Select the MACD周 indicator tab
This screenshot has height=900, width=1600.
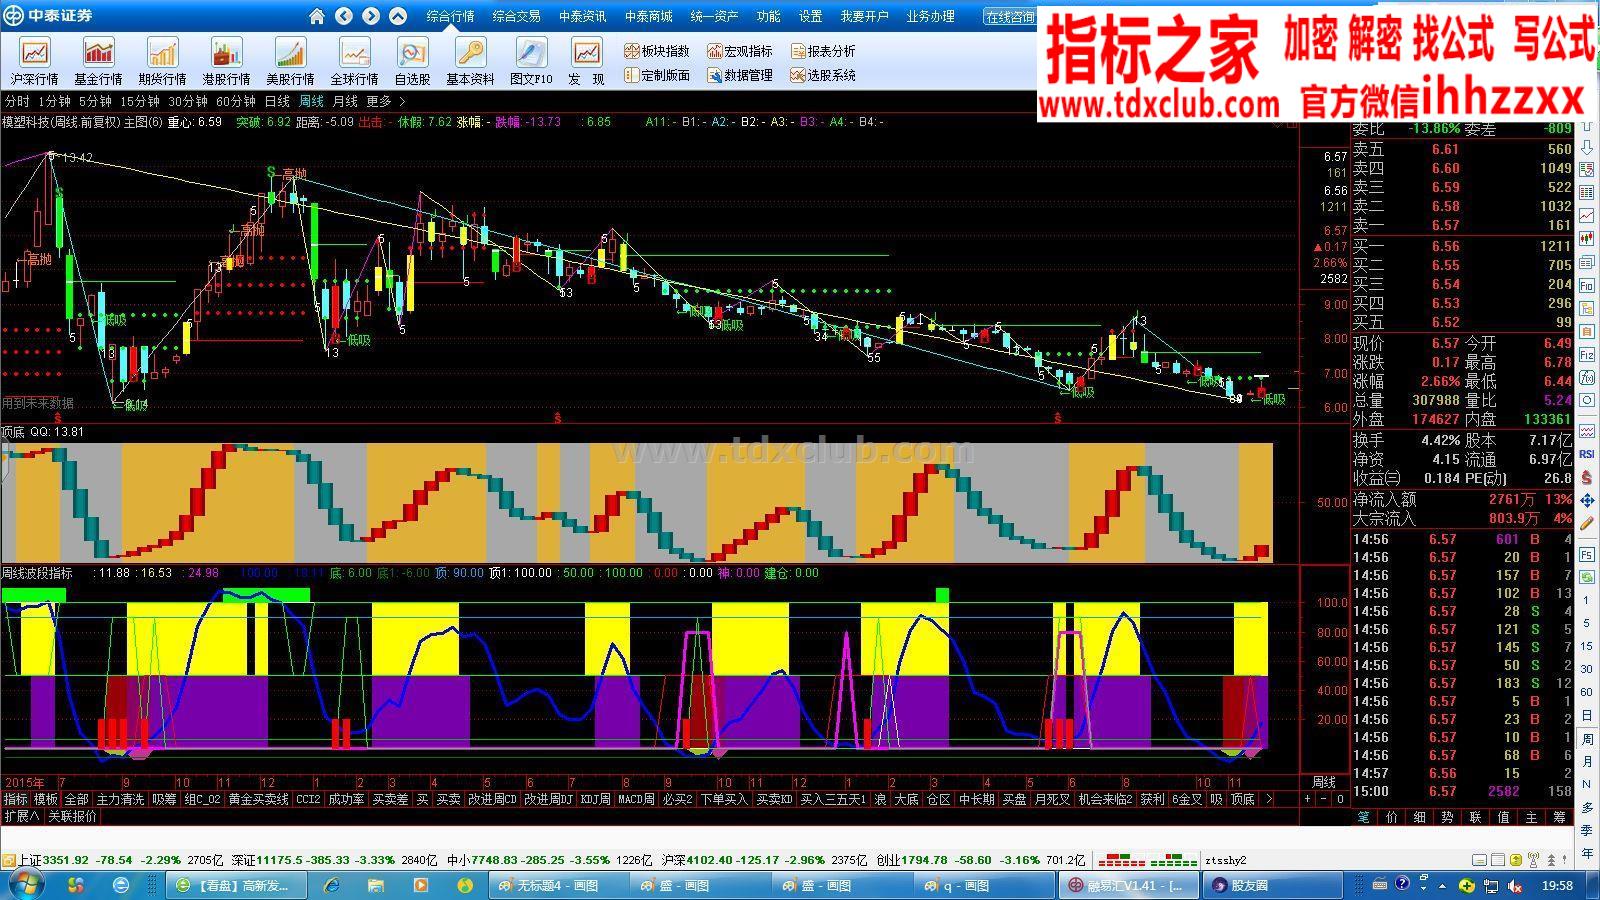click(x=635, y=799)
